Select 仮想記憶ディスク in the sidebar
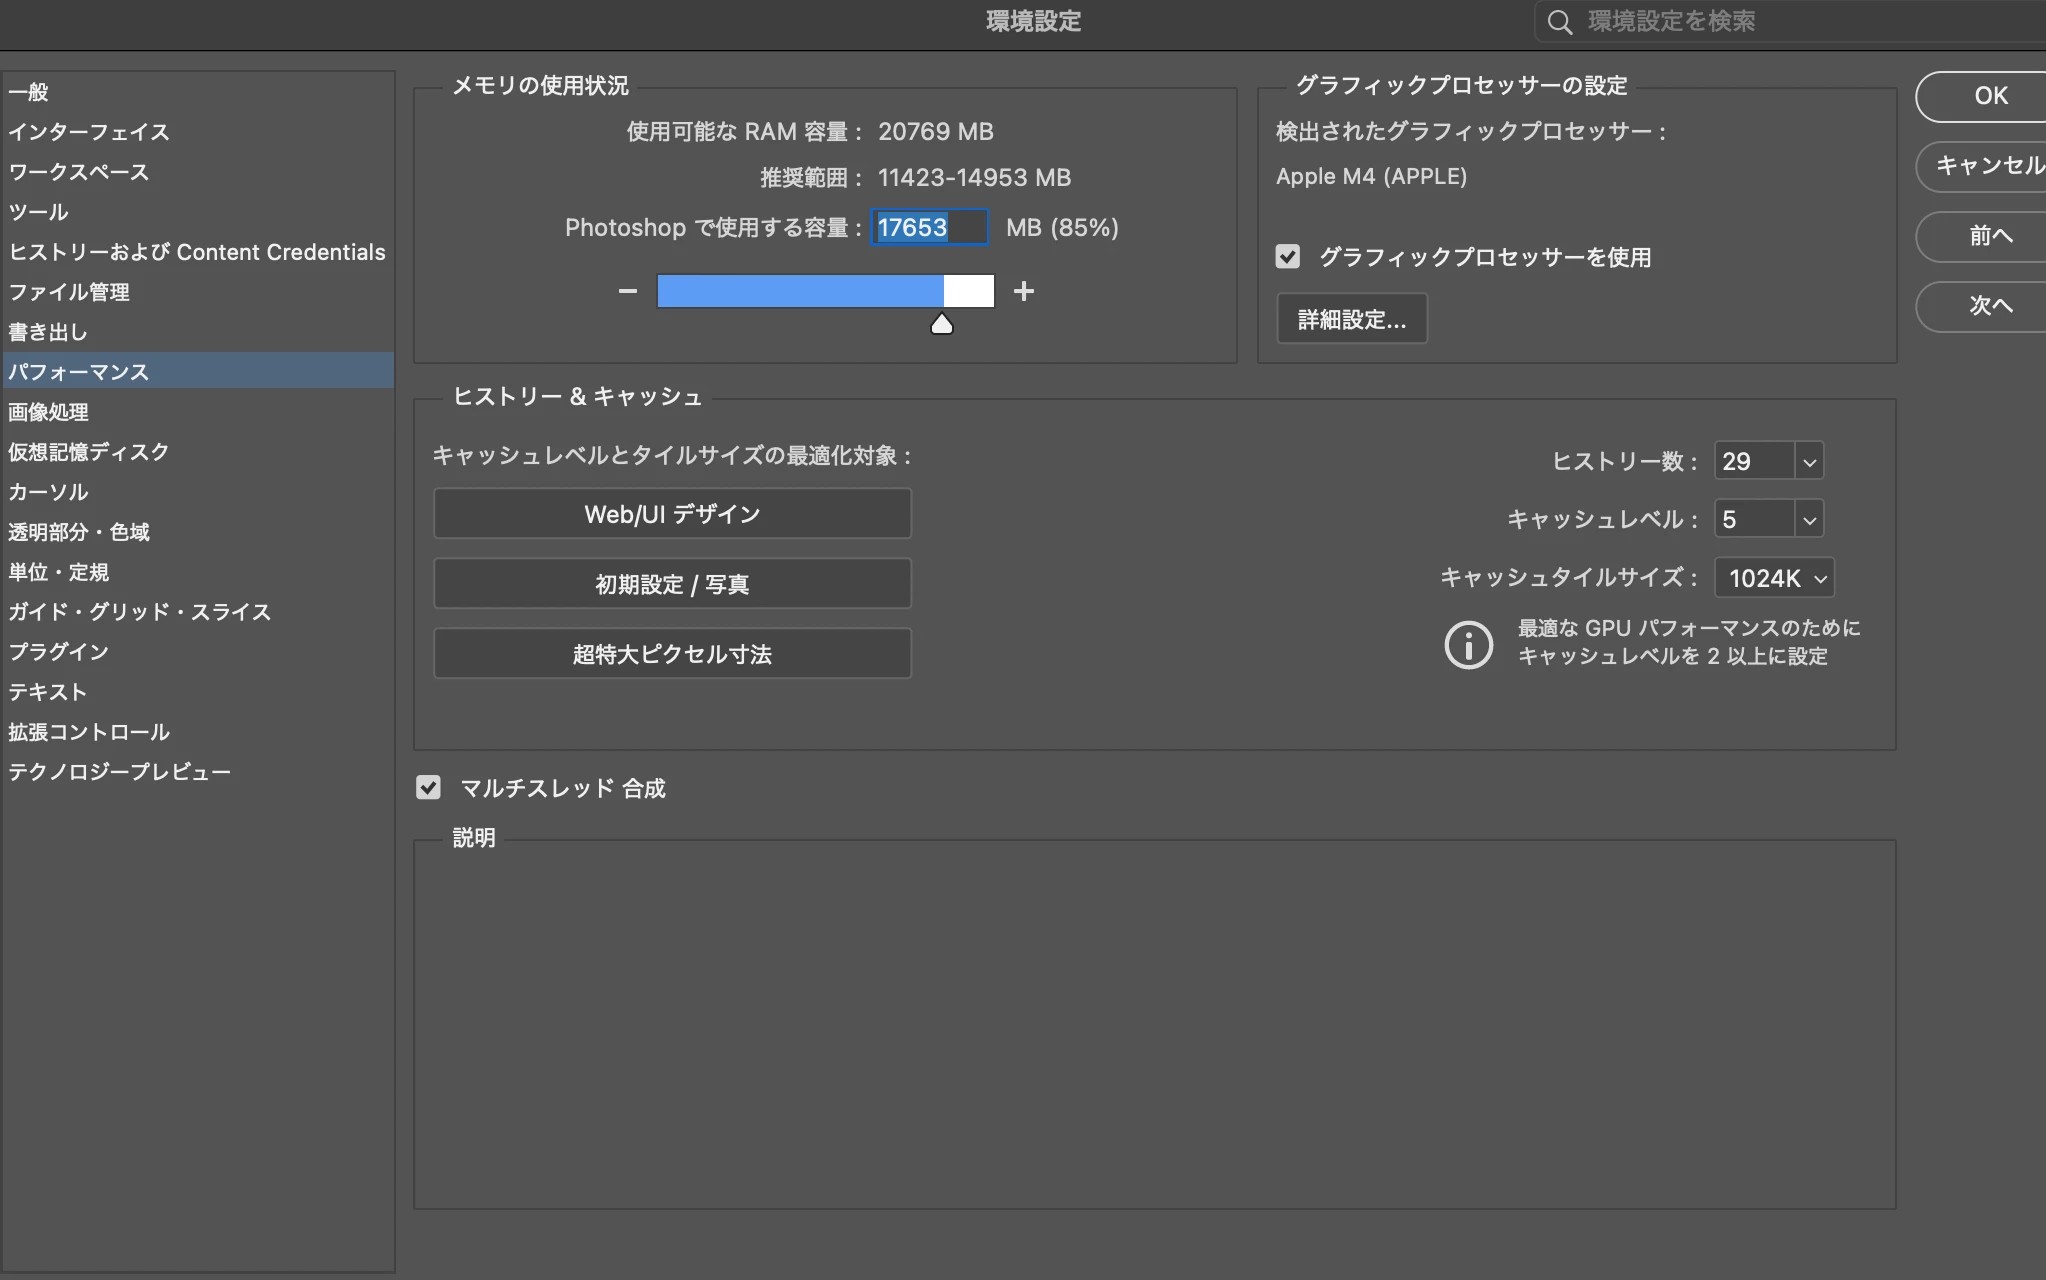Viewport: 2046px width, 1280px height. (88, 452)
